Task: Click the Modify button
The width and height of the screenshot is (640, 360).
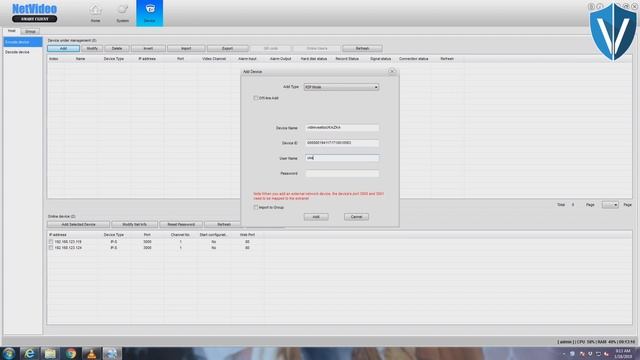Action: (x=92, y=49)
